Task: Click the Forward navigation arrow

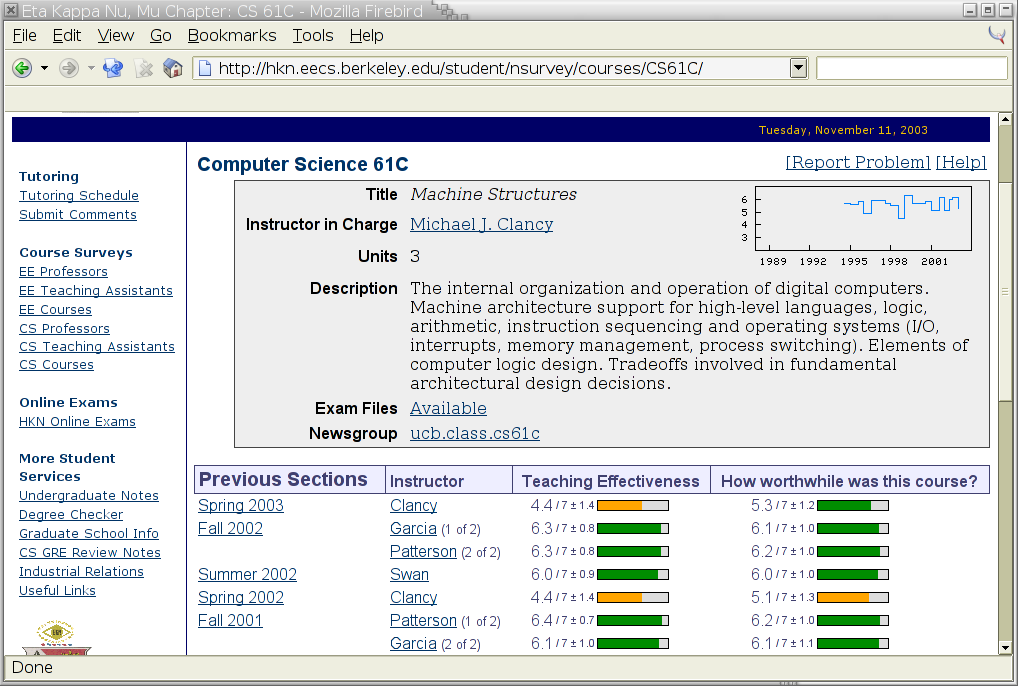Action: [x=68, y=68]
